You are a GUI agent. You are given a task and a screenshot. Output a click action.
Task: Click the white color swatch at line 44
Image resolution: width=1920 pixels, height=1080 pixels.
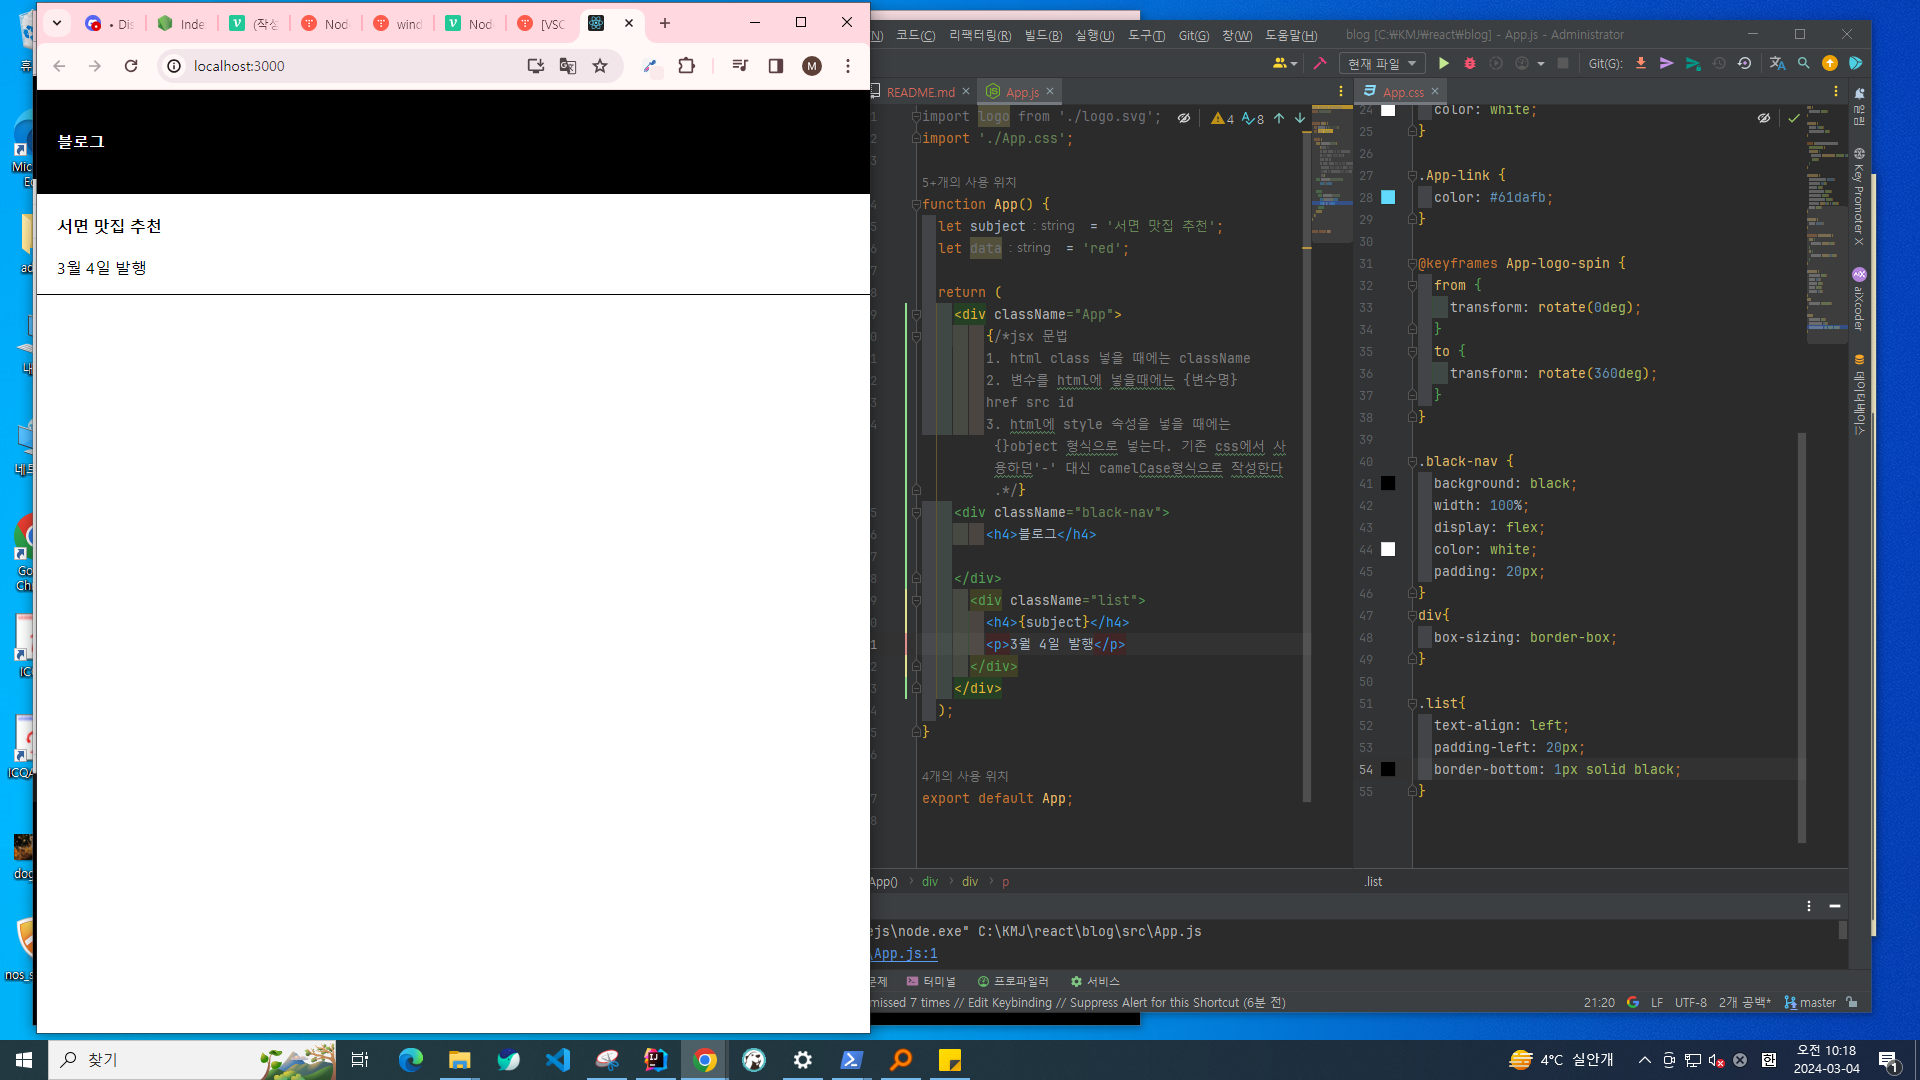click(x=1388, y=549)
